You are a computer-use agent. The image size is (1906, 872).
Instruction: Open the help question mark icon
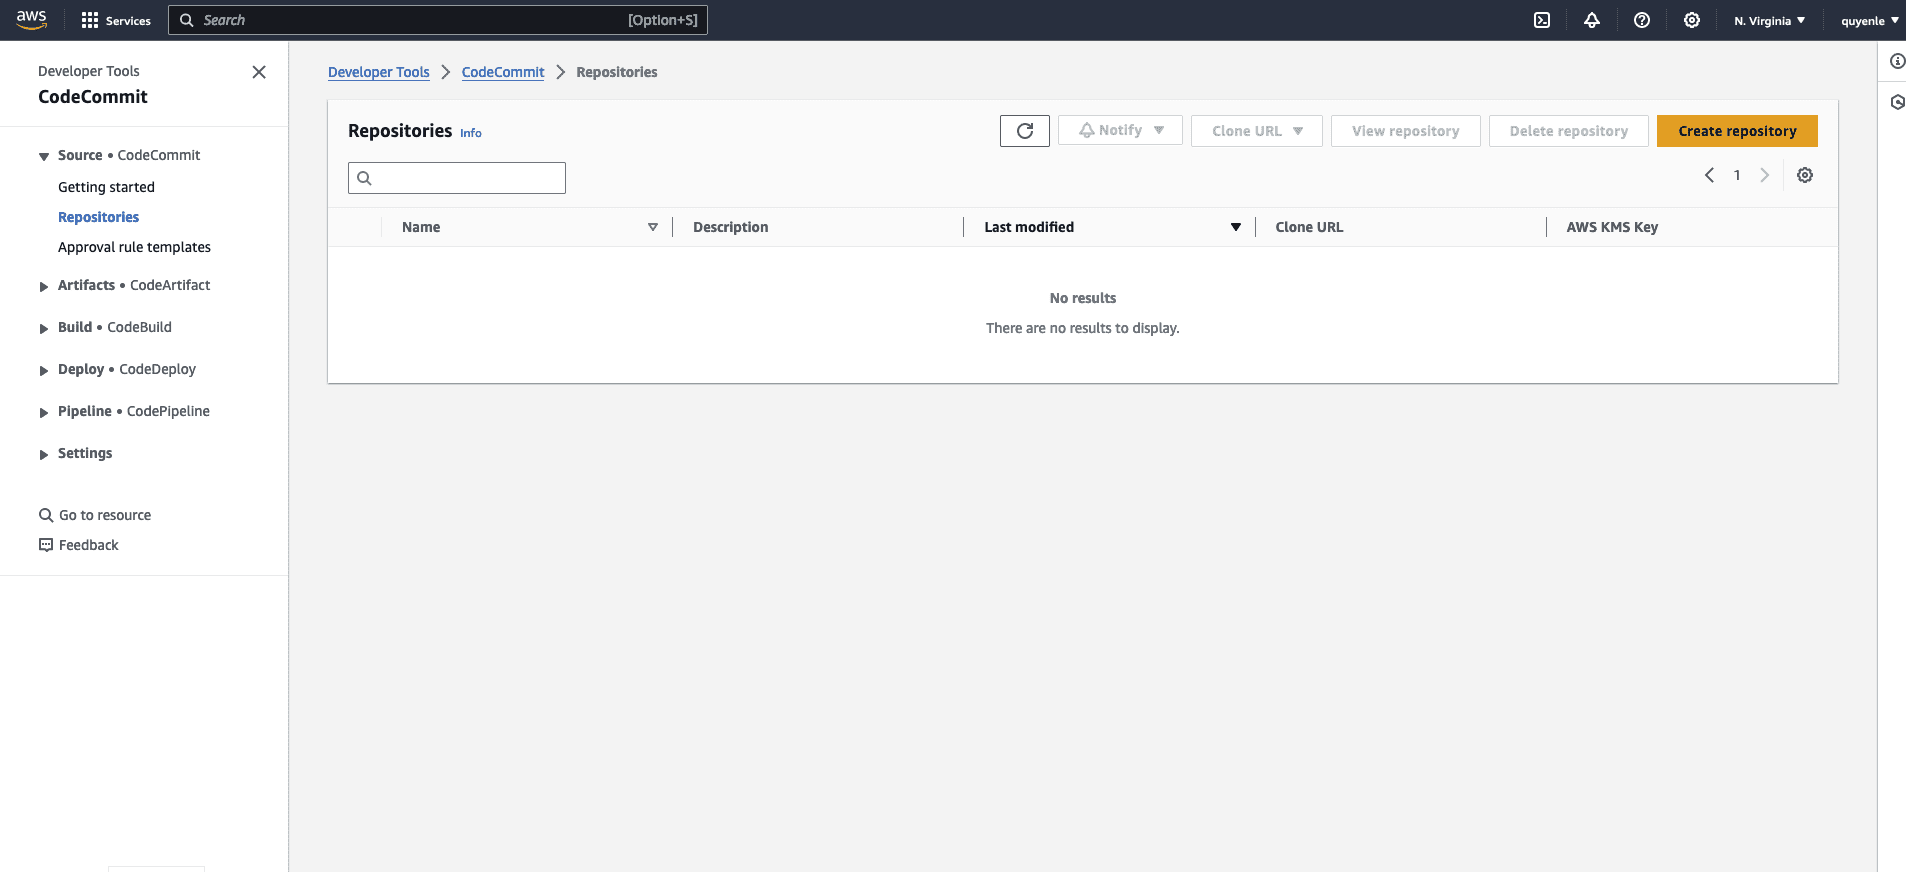pyautogui.click(x=1642, y=20)
